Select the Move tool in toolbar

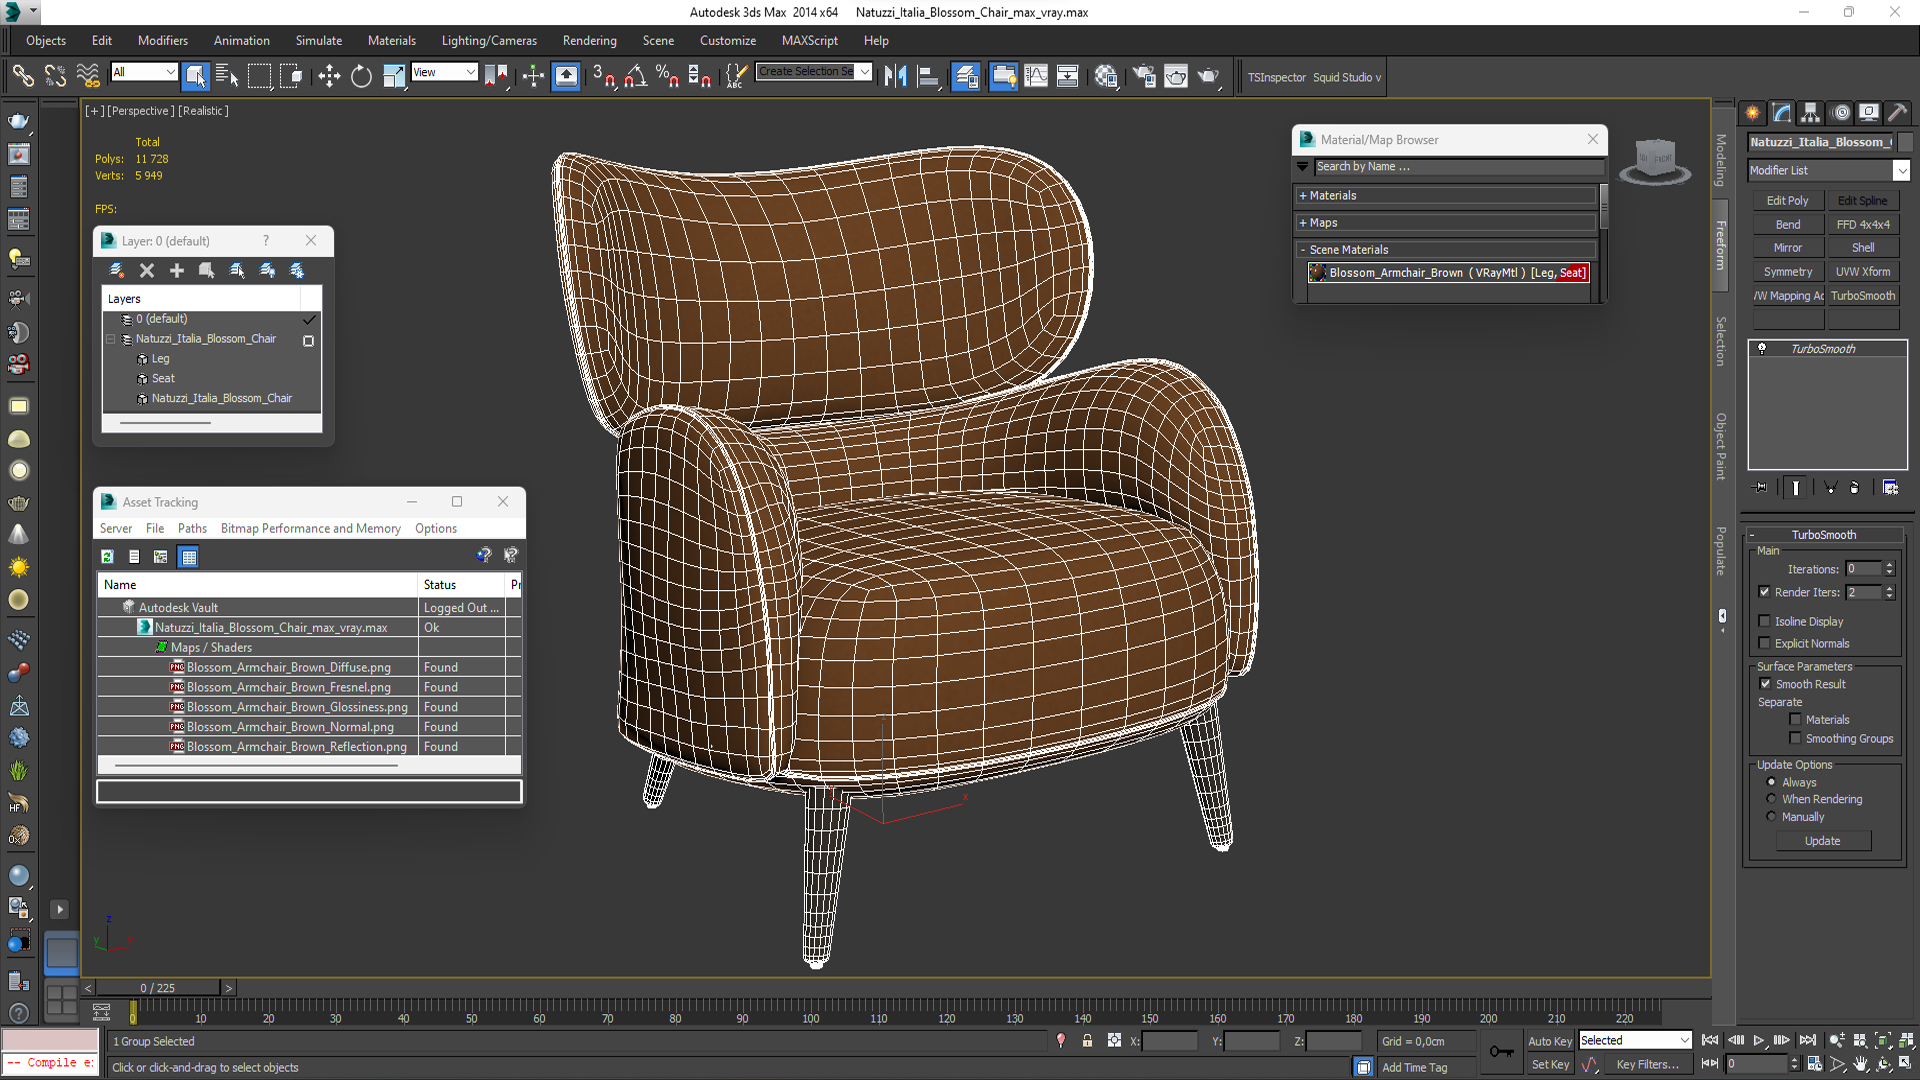pos(329,76)
